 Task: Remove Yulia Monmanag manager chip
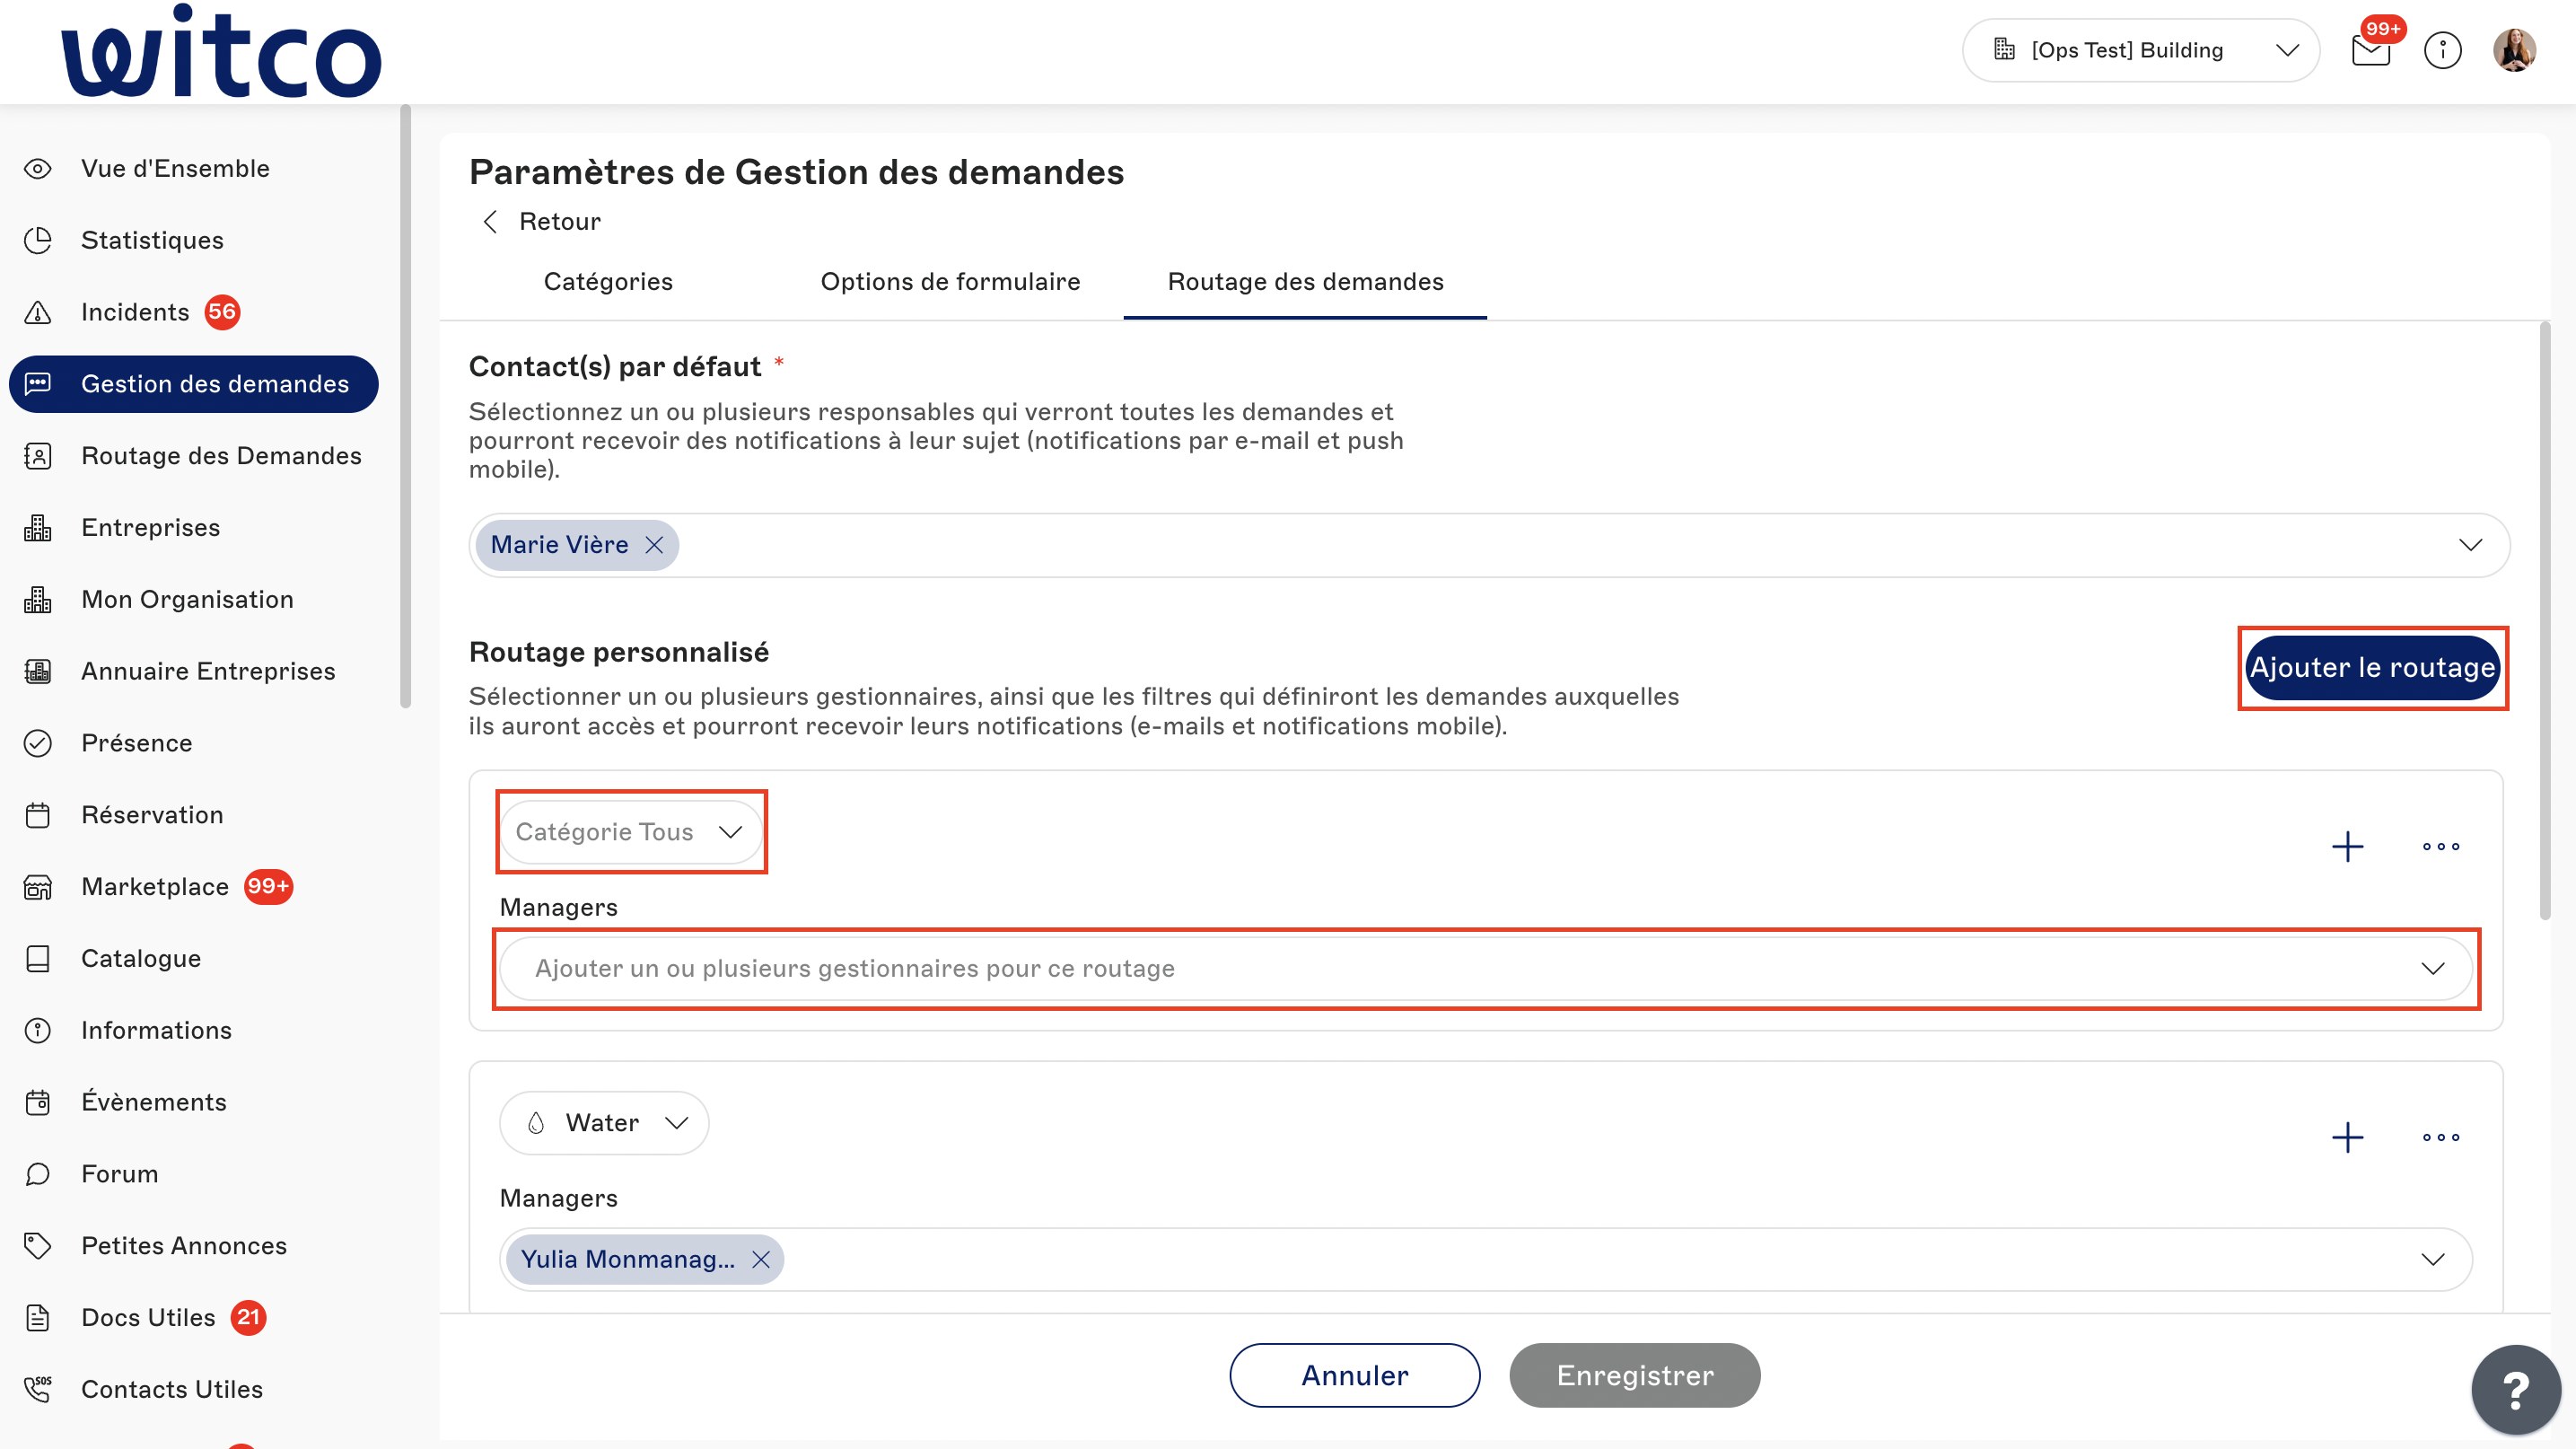(761, 1259)
